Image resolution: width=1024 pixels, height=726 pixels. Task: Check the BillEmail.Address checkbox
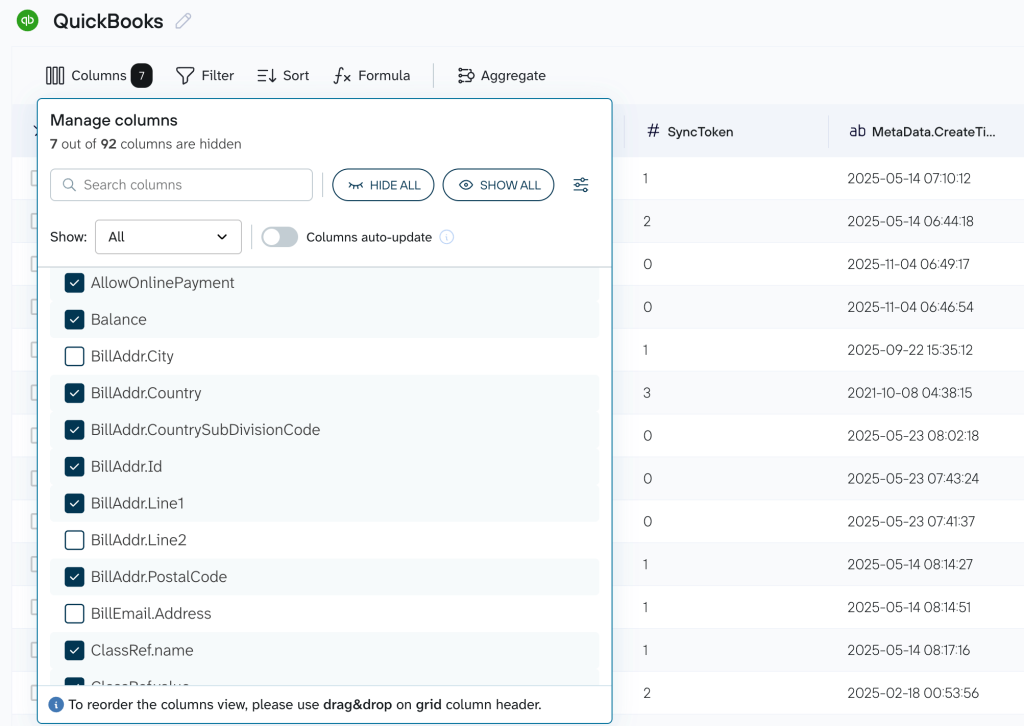coord(74,613)
